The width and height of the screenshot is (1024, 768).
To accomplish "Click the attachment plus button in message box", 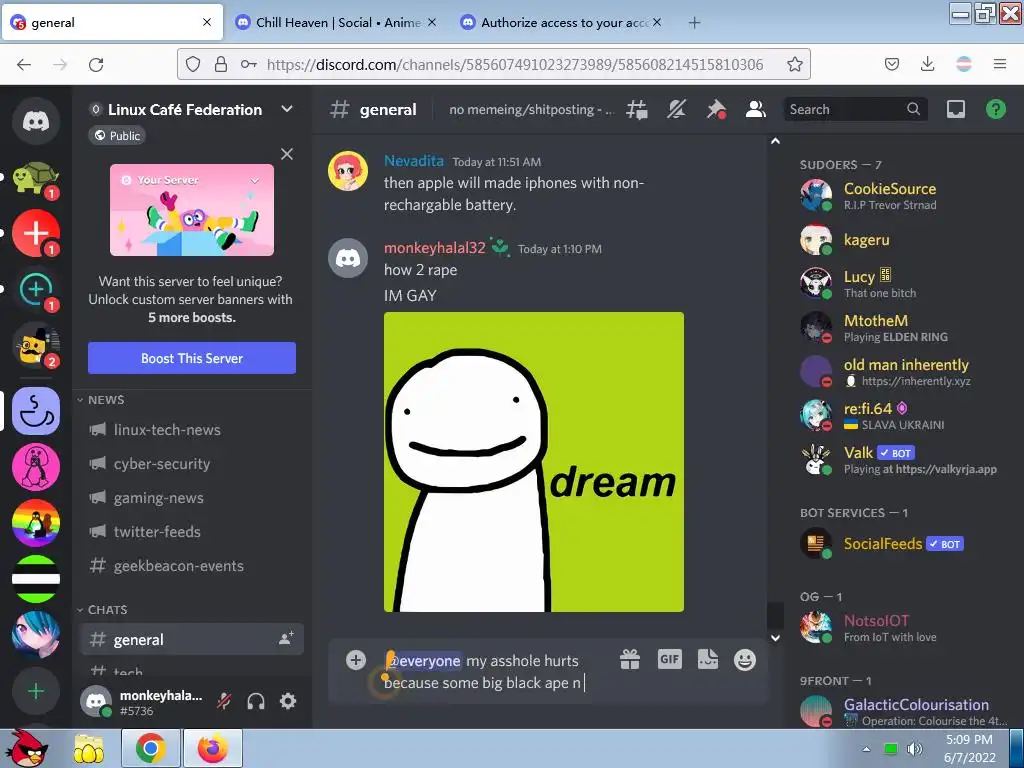I will [x=355, y=660].
